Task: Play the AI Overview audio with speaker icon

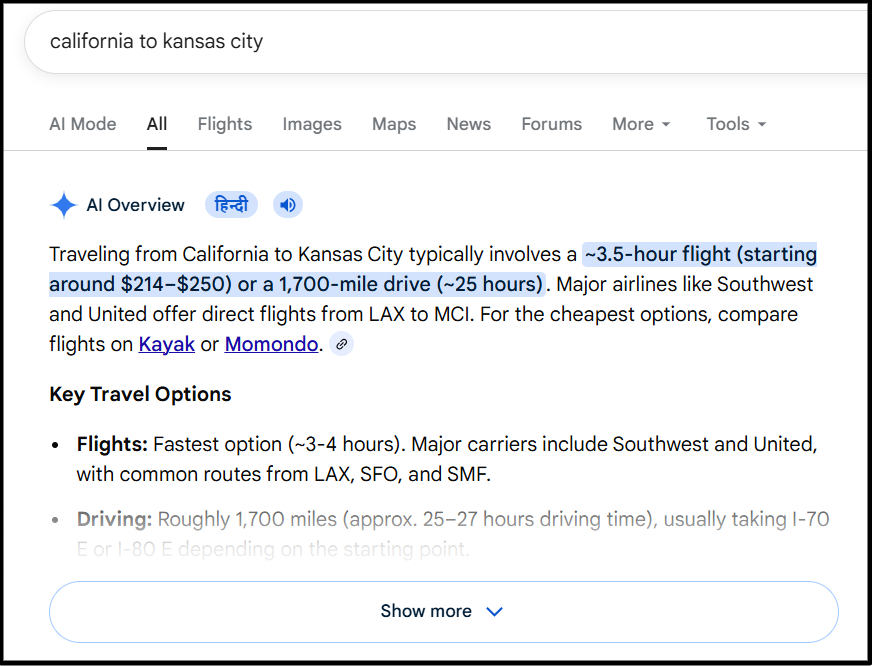Action: point(288,205)
